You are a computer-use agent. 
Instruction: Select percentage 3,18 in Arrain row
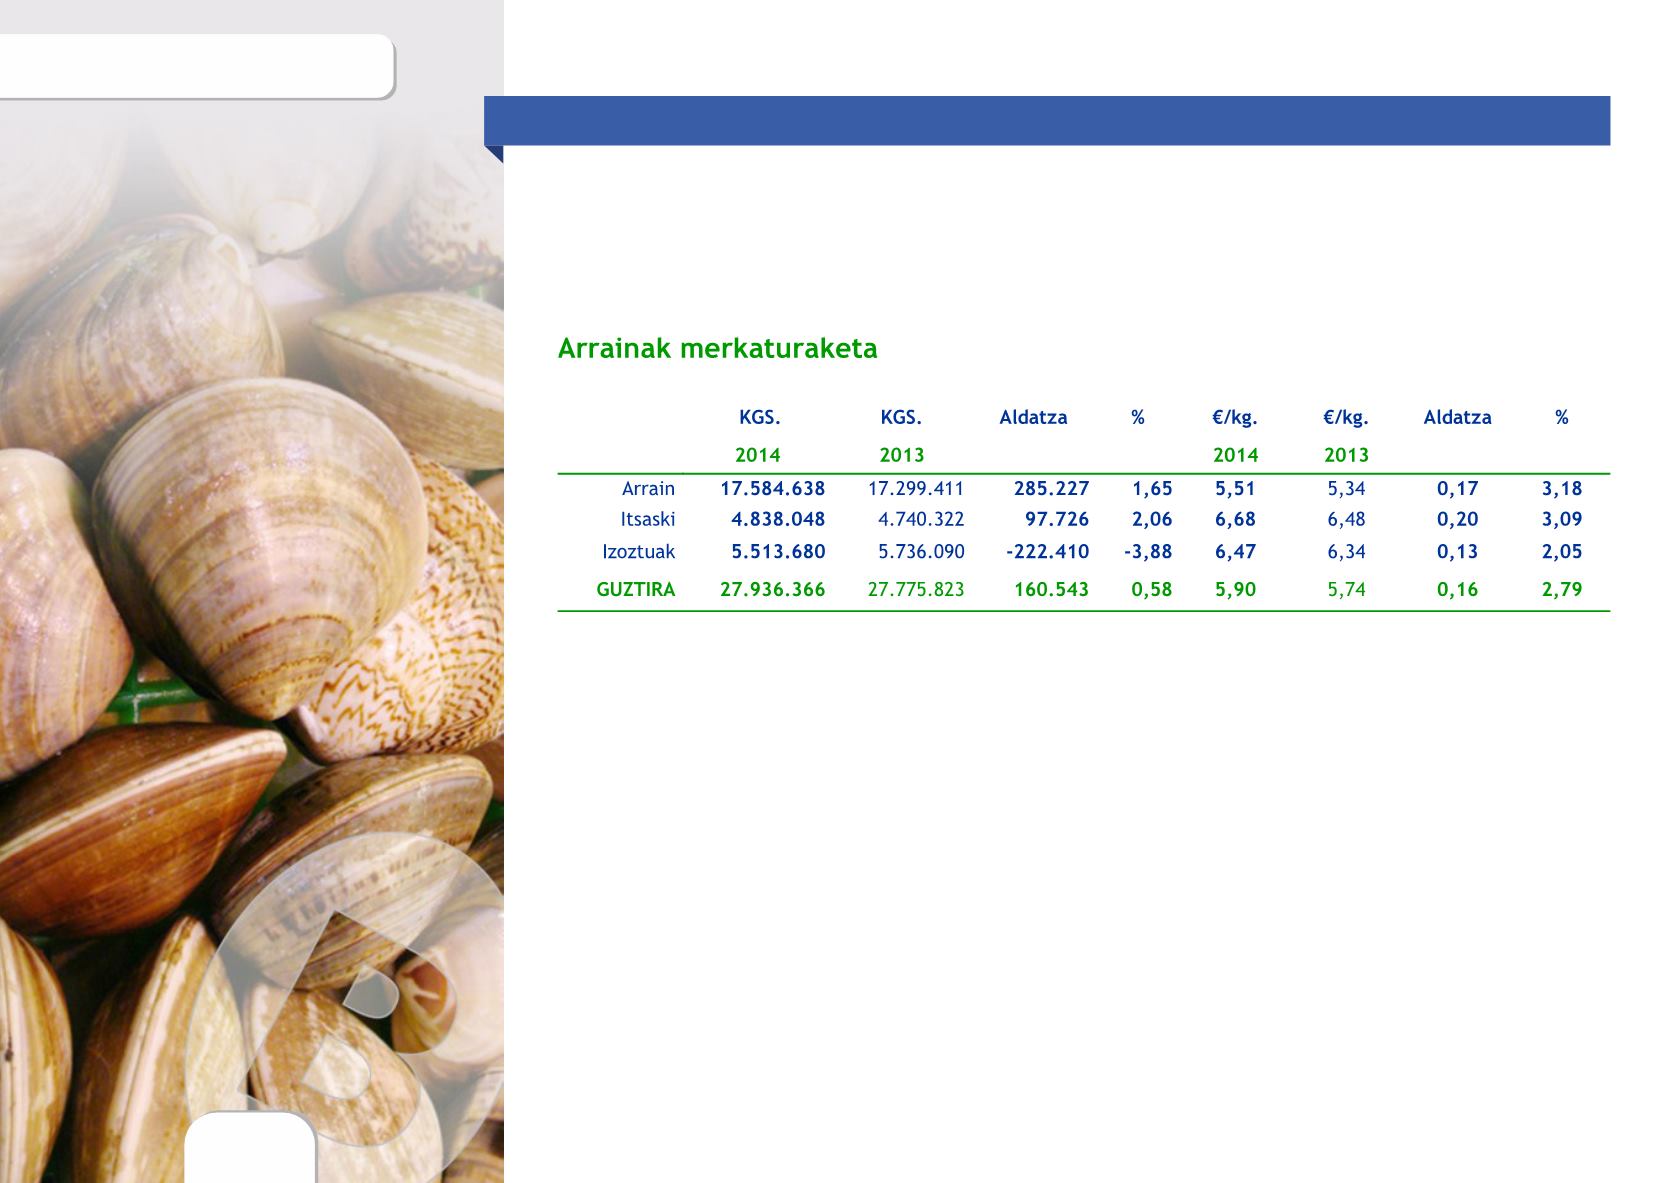coord(1562,489)
